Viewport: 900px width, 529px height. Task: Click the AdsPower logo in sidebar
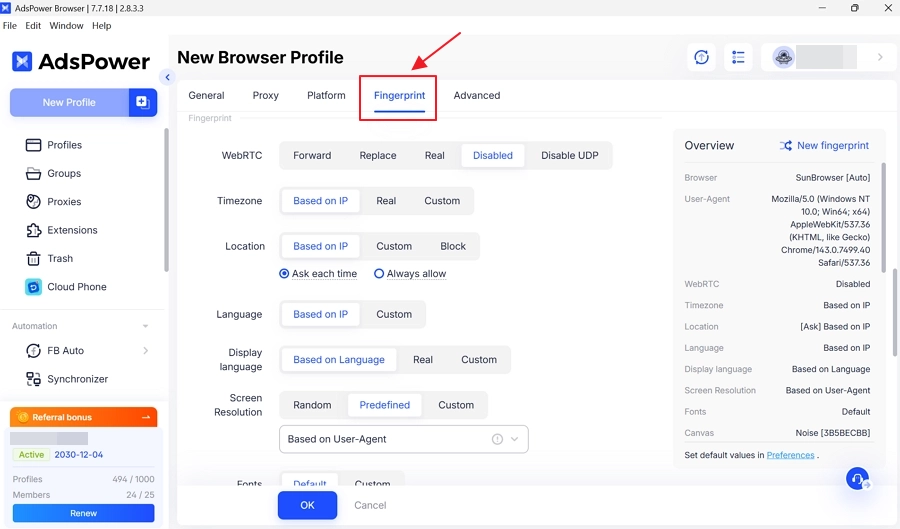point(80,61)
